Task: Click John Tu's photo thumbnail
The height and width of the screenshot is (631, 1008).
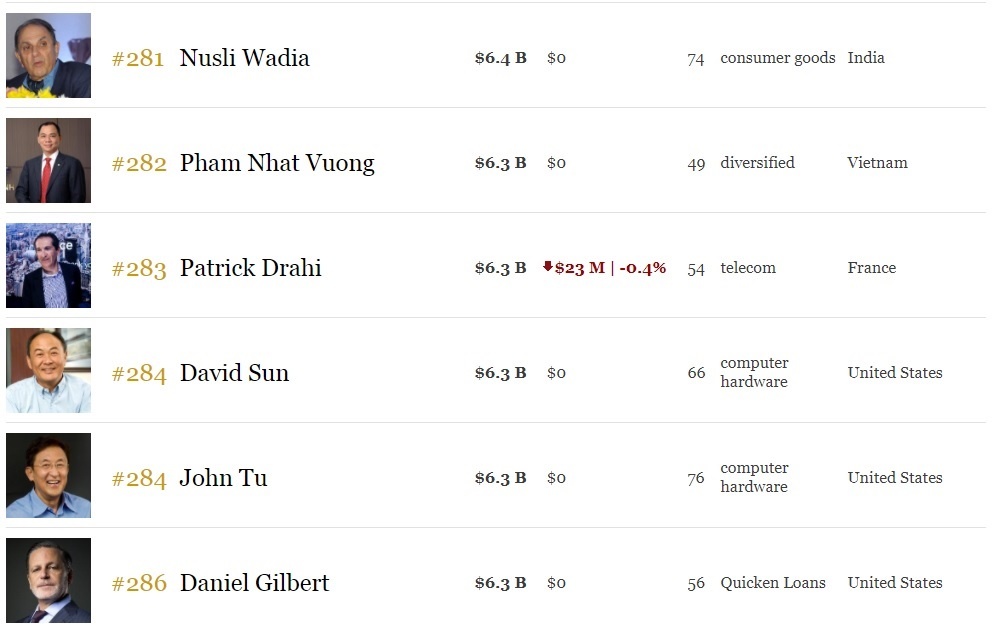Action: [48, 476]
